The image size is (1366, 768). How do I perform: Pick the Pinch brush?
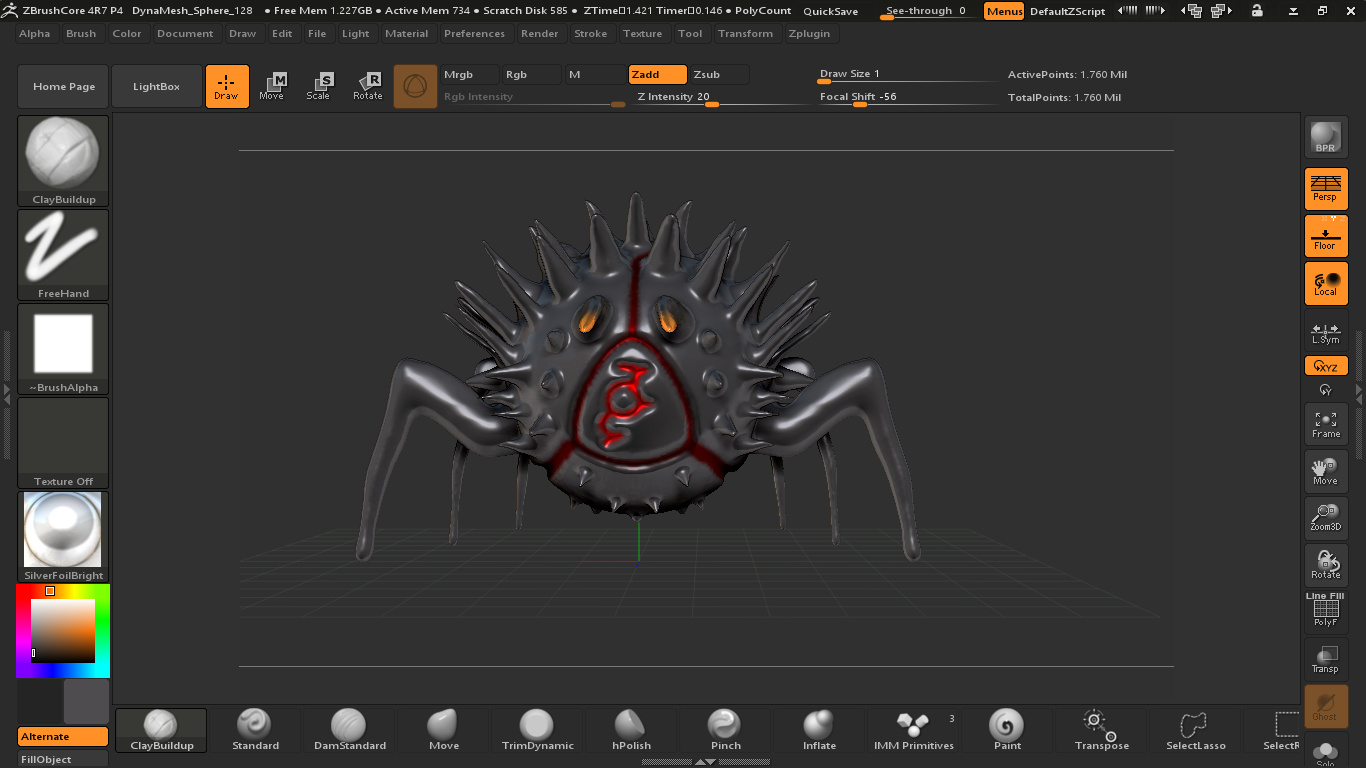click(725, 729)
